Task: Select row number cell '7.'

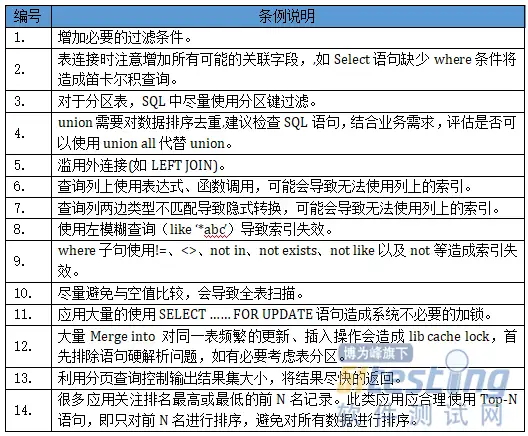Action: pyautogui.click(x=28, y=208)
